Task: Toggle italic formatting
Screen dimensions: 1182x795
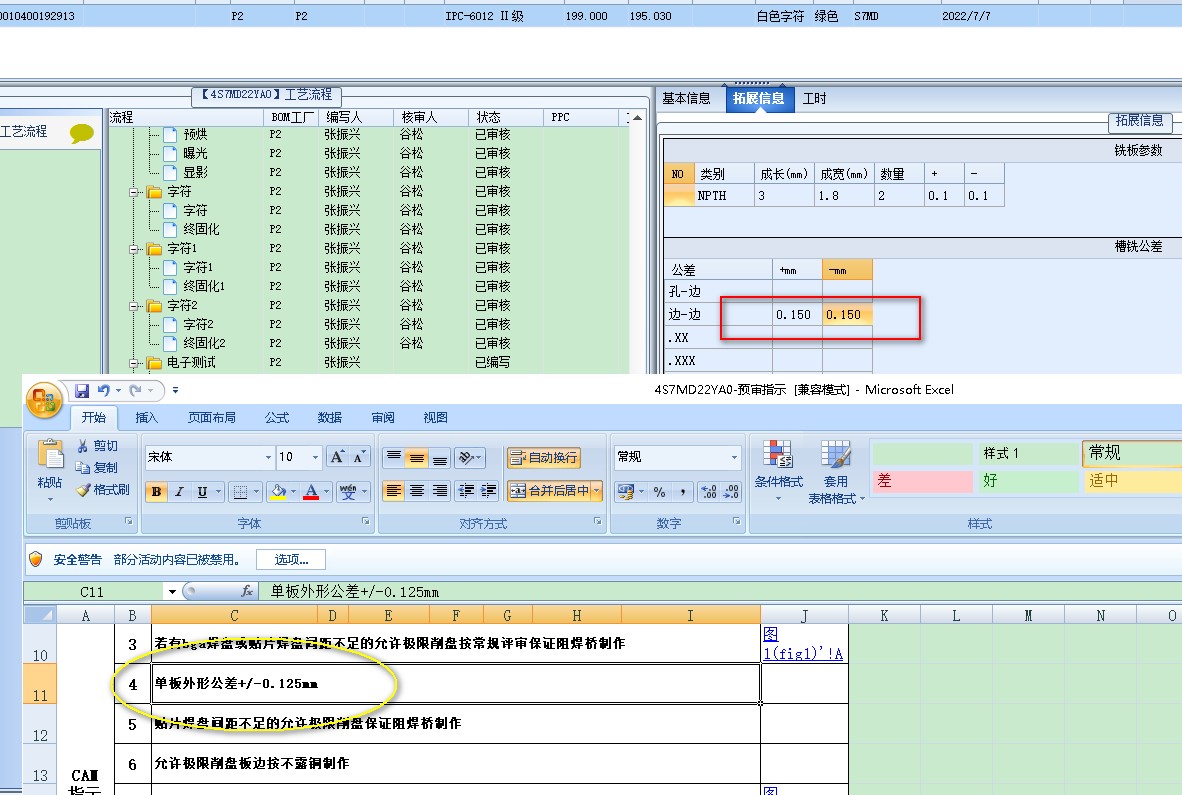Action: tap(179, 492)
